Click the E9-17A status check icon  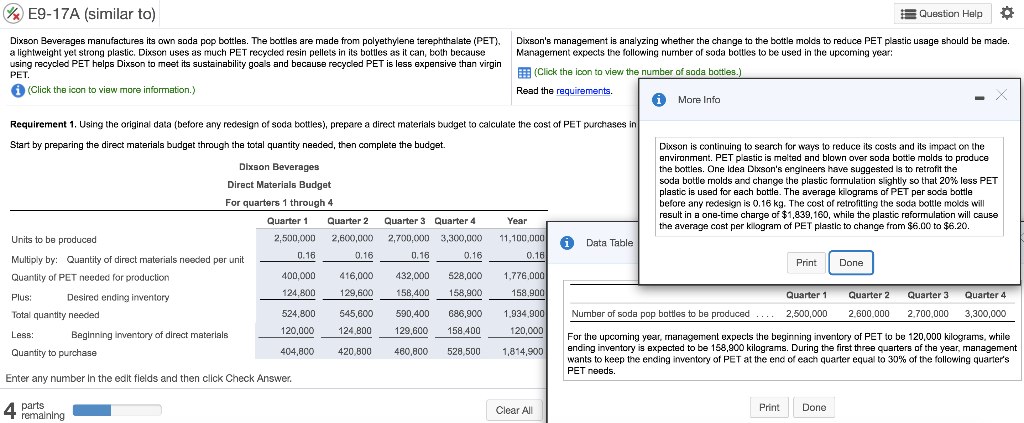[x=13, y=14]
